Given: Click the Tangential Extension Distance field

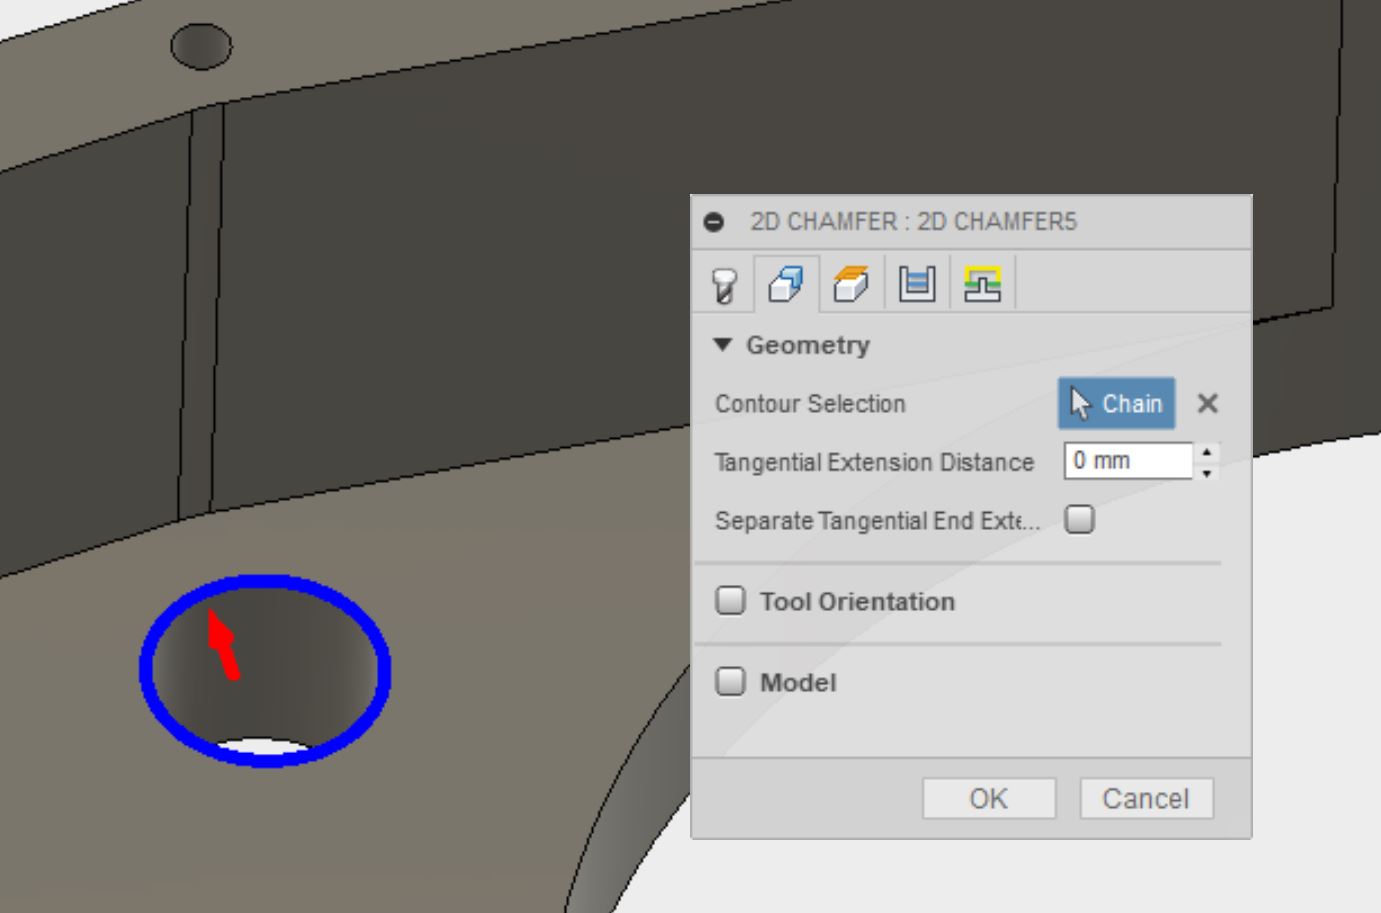Looking at the screenshot, I should tap(1128, 461).
